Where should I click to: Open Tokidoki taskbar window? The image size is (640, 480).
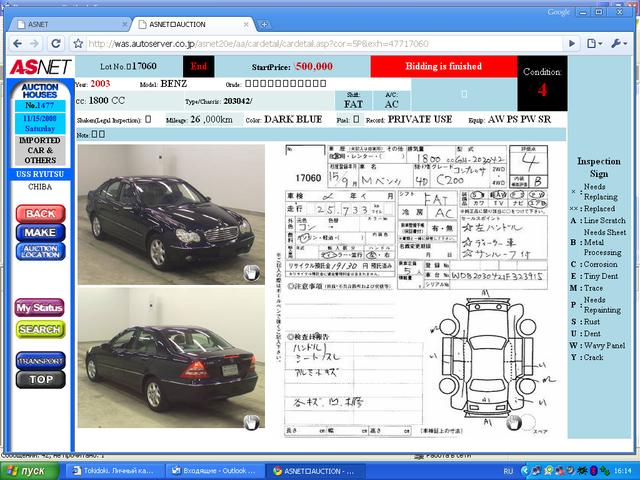(115, 471)
